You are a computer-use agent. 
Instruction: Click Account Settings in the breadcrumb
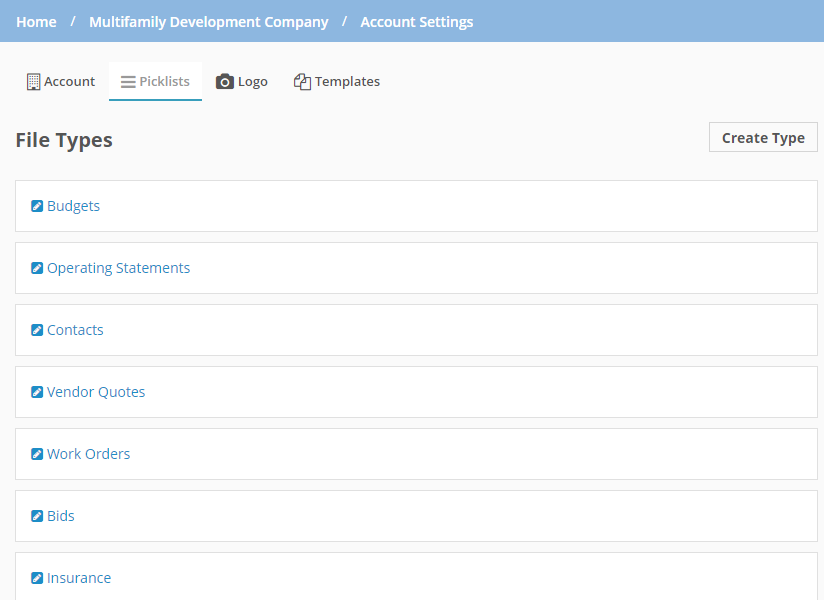(x=417, y=22)
